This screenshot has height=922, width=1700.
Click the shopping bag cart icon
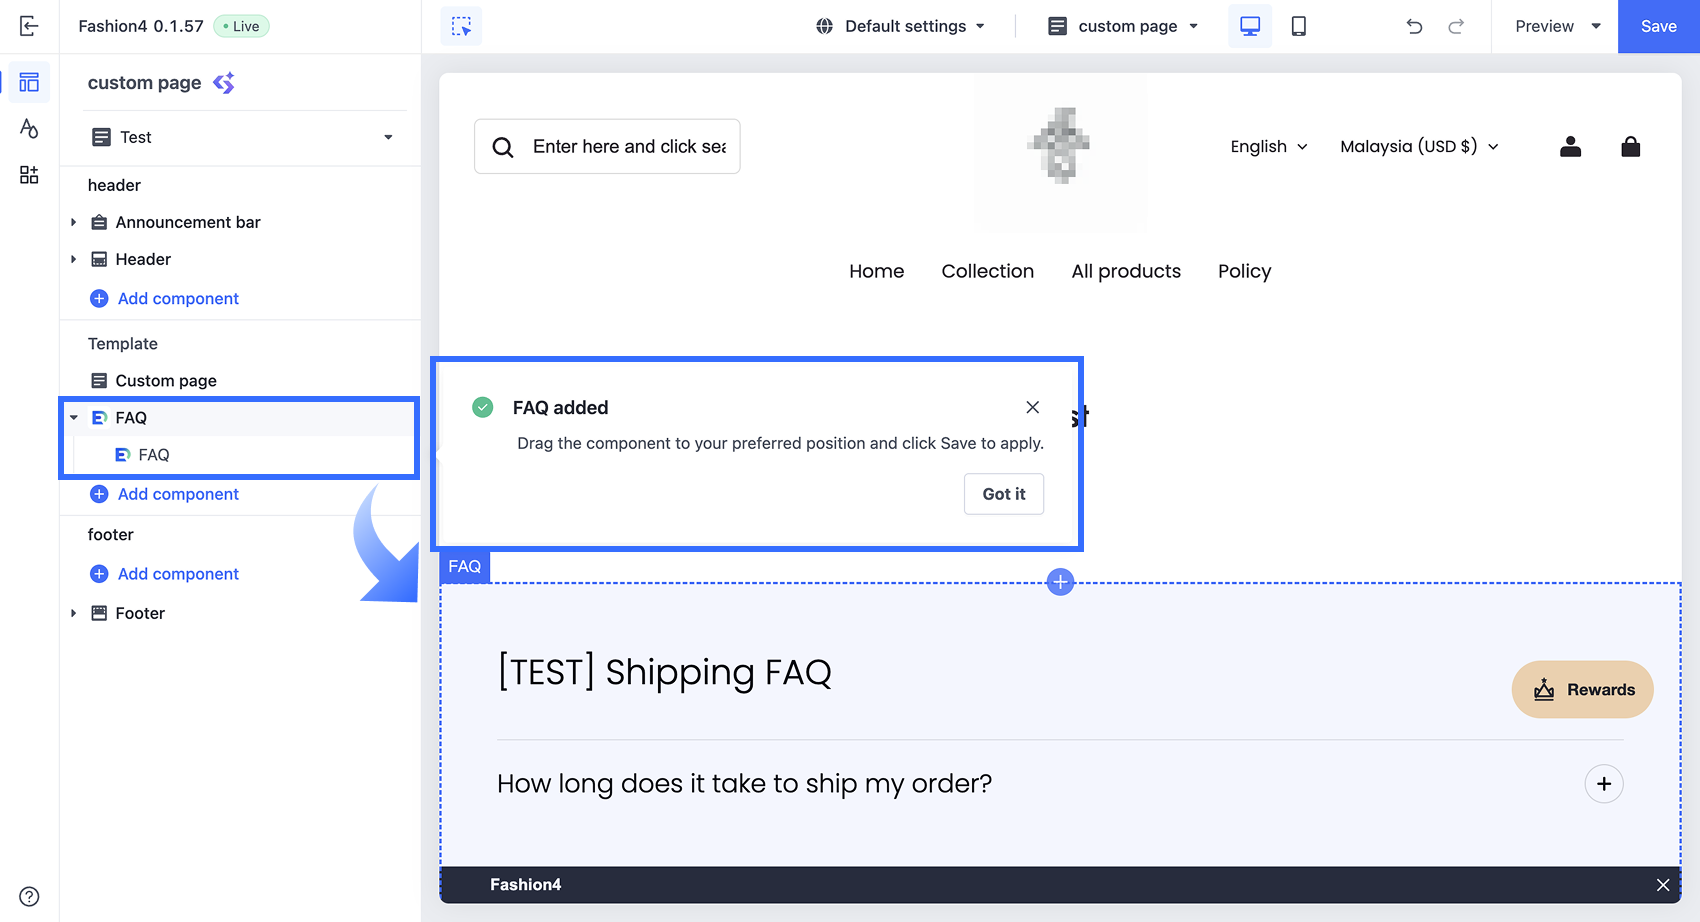tap(1630, 147)
